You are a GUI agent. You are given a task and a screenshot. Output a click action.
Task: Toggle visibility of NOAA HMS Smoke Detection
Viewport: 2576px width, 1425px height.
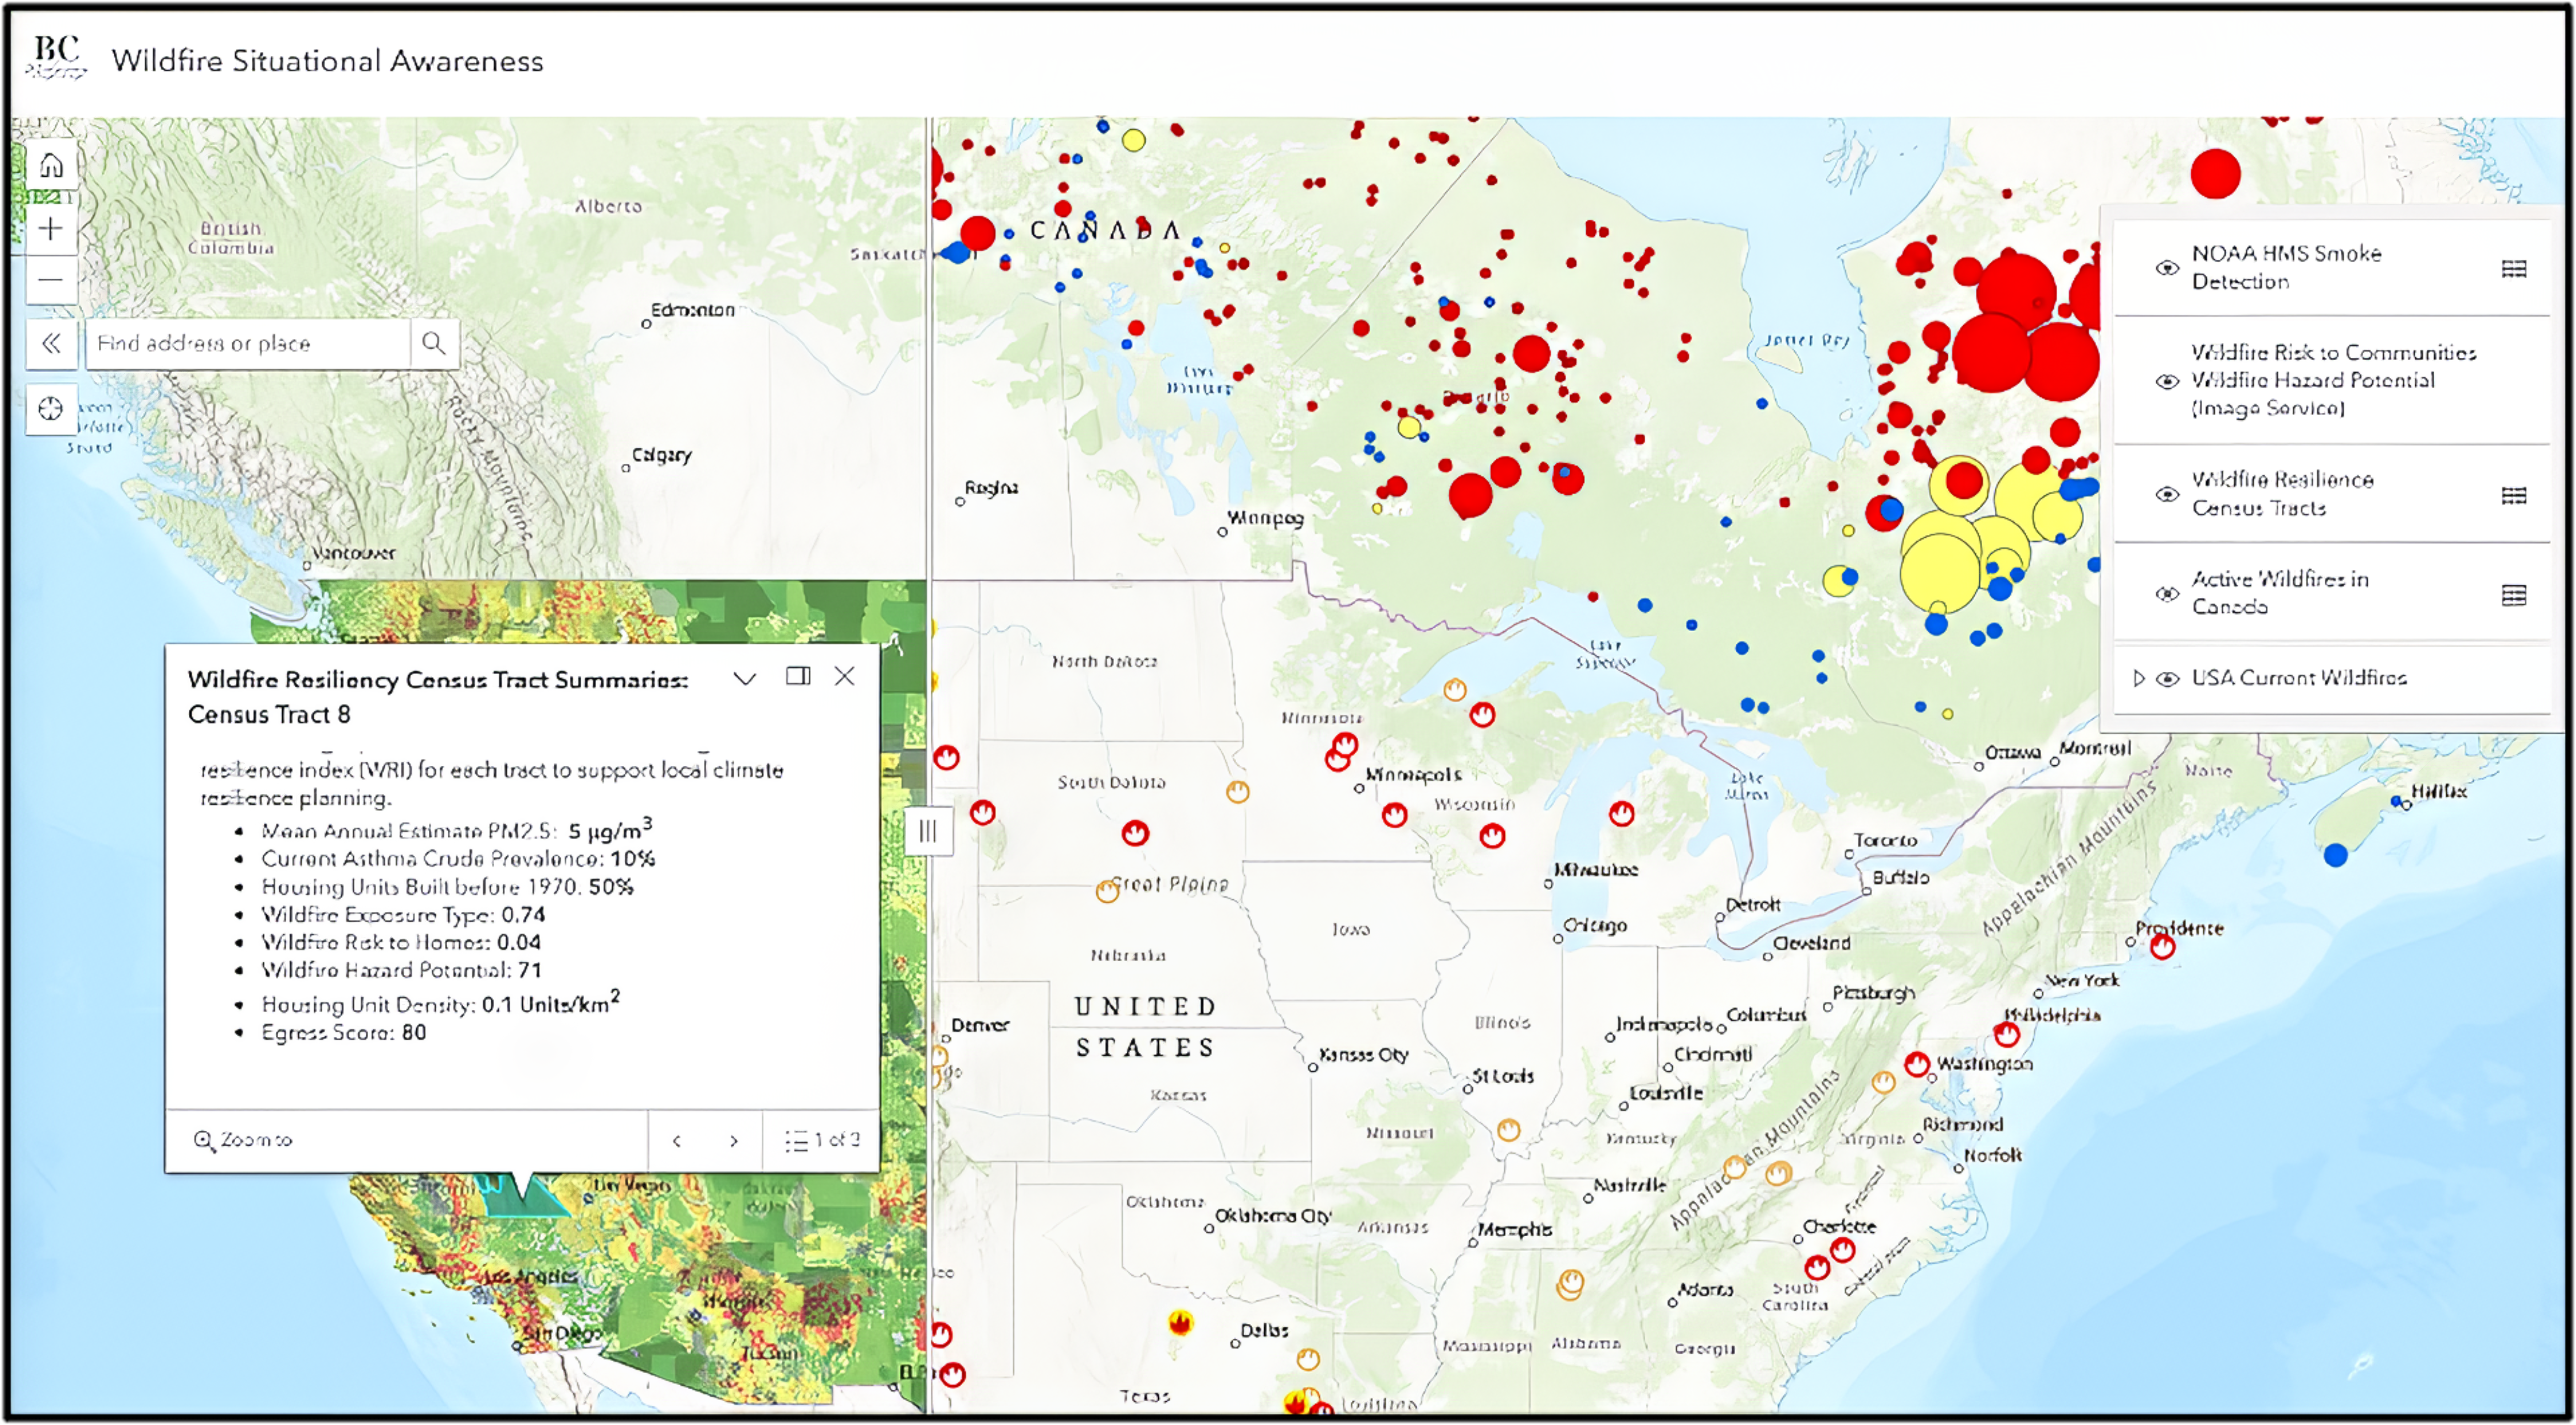(x=2166, y=268)
